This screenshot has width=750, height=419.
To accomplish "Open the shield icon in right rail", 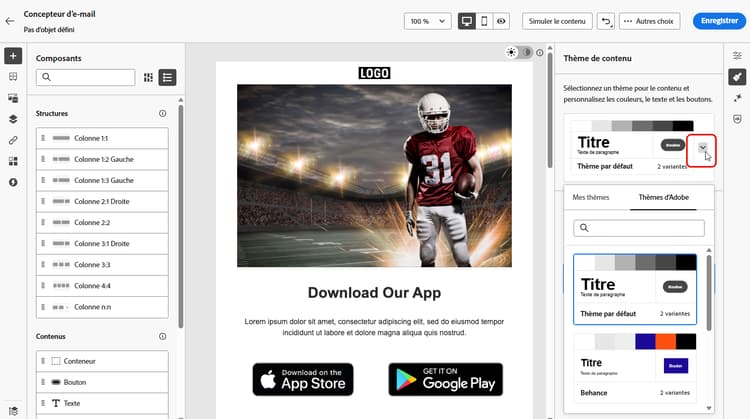I will 737,119.
